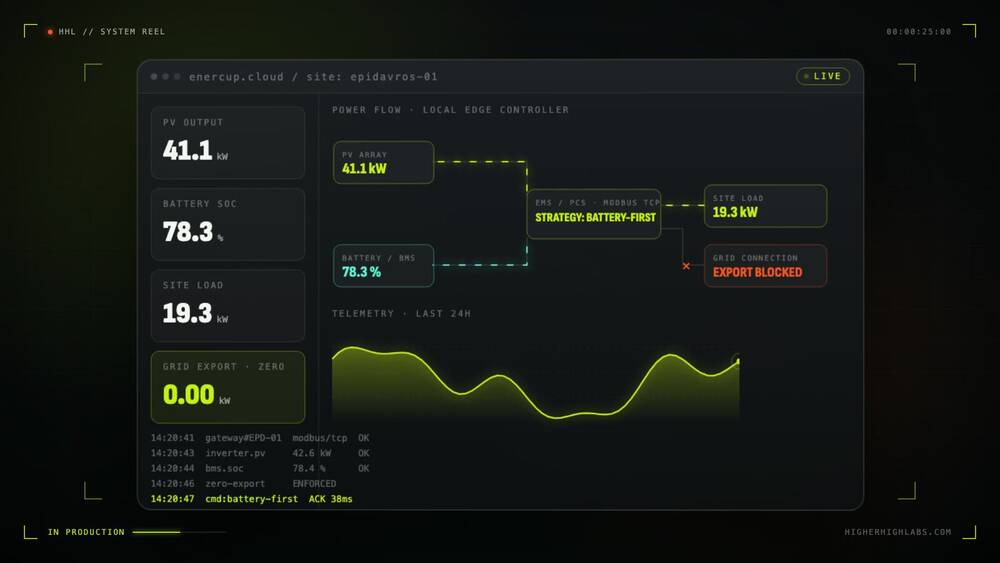Click the red recording dot beside HHL
1000x563 pixels.
coord(50,32)
